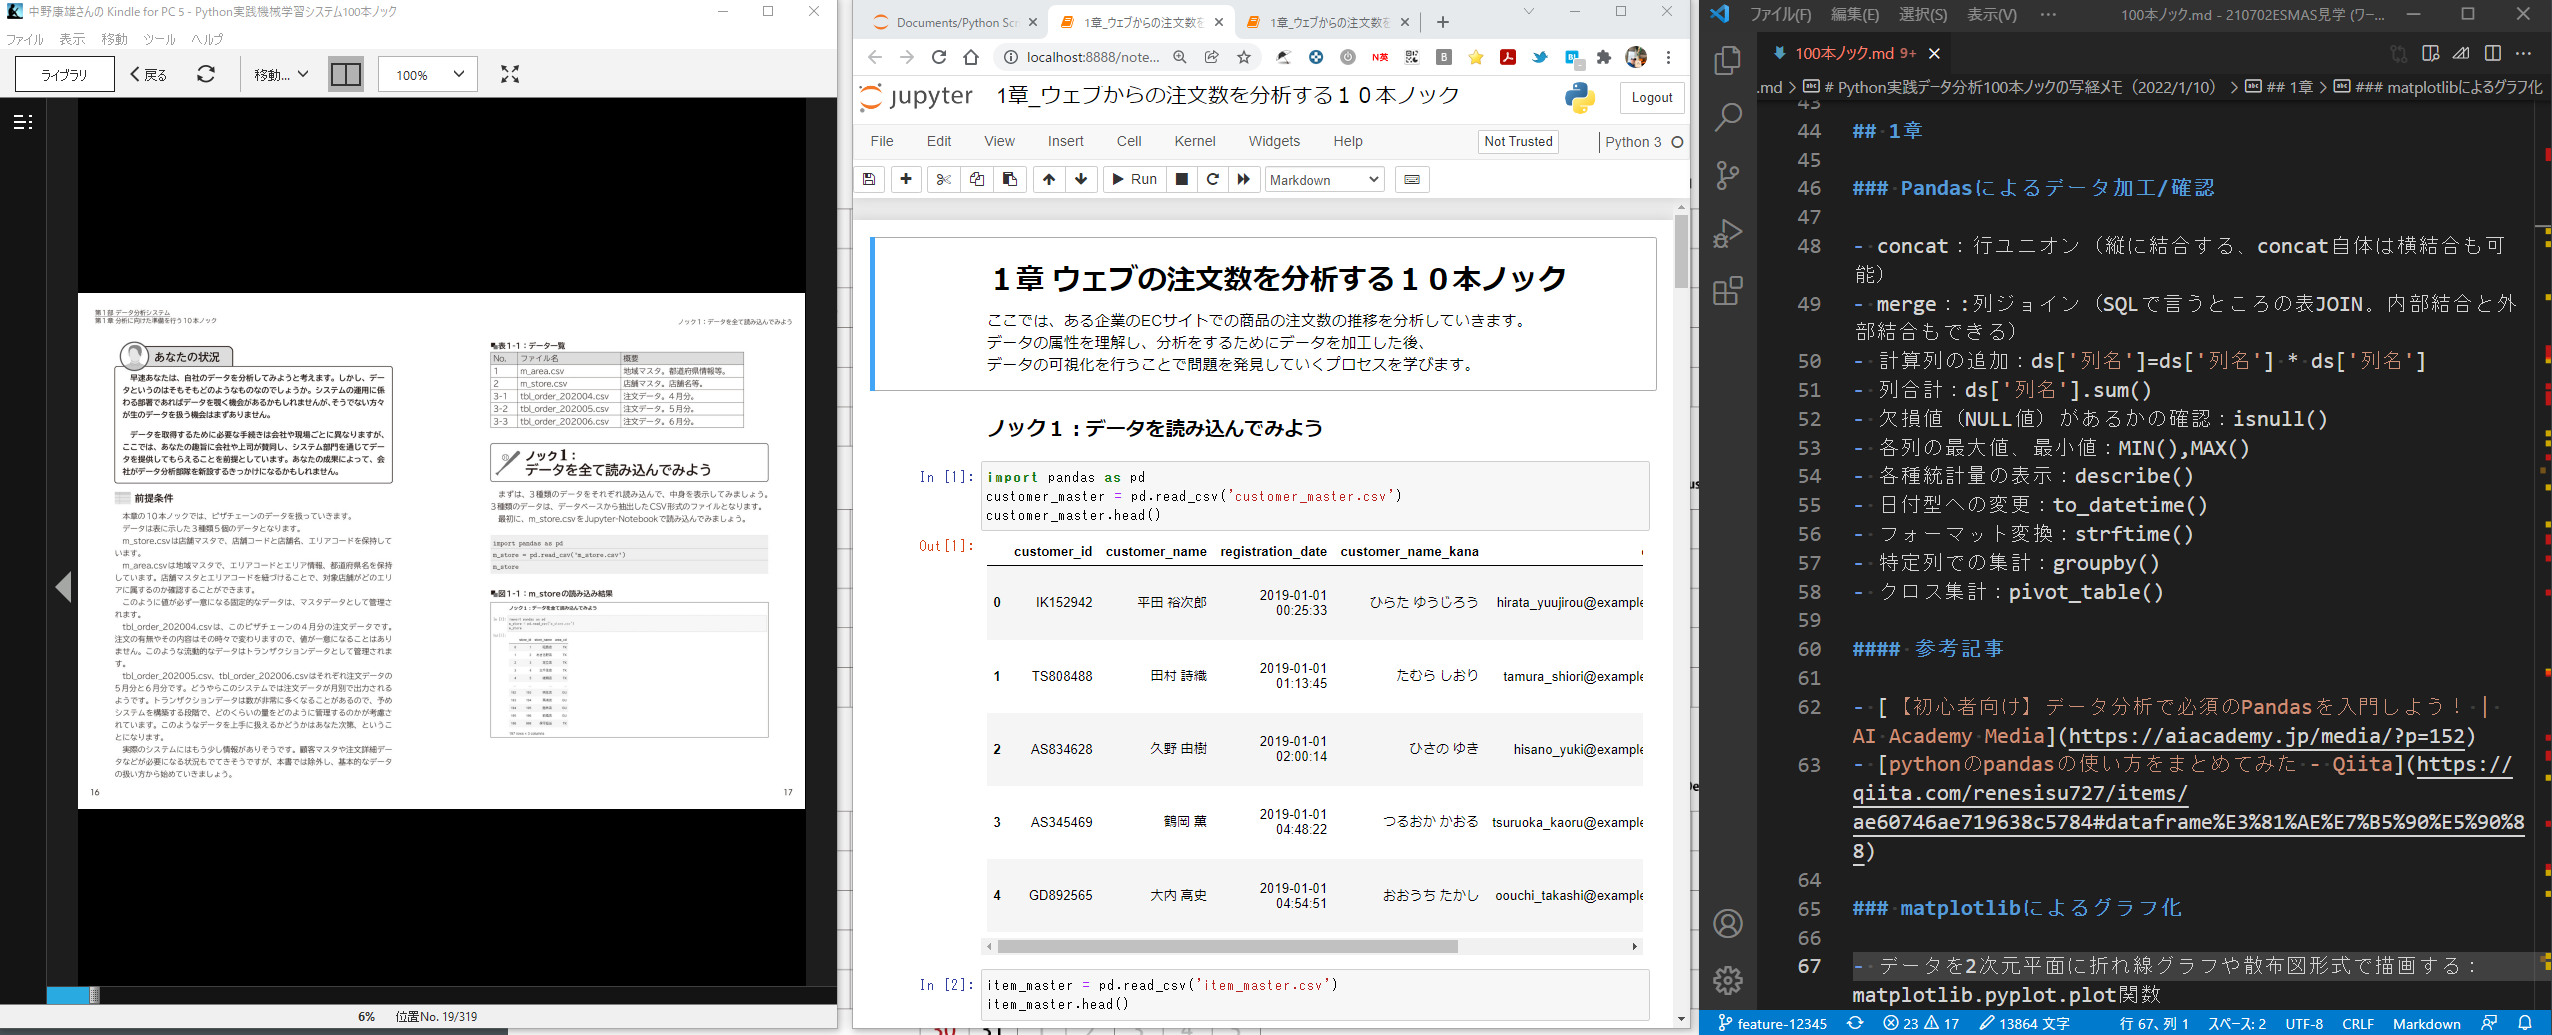Cut the selected cell with the scissors icon
Image resolution: width=2552 pixels, height=1035 pixels.
943,180
